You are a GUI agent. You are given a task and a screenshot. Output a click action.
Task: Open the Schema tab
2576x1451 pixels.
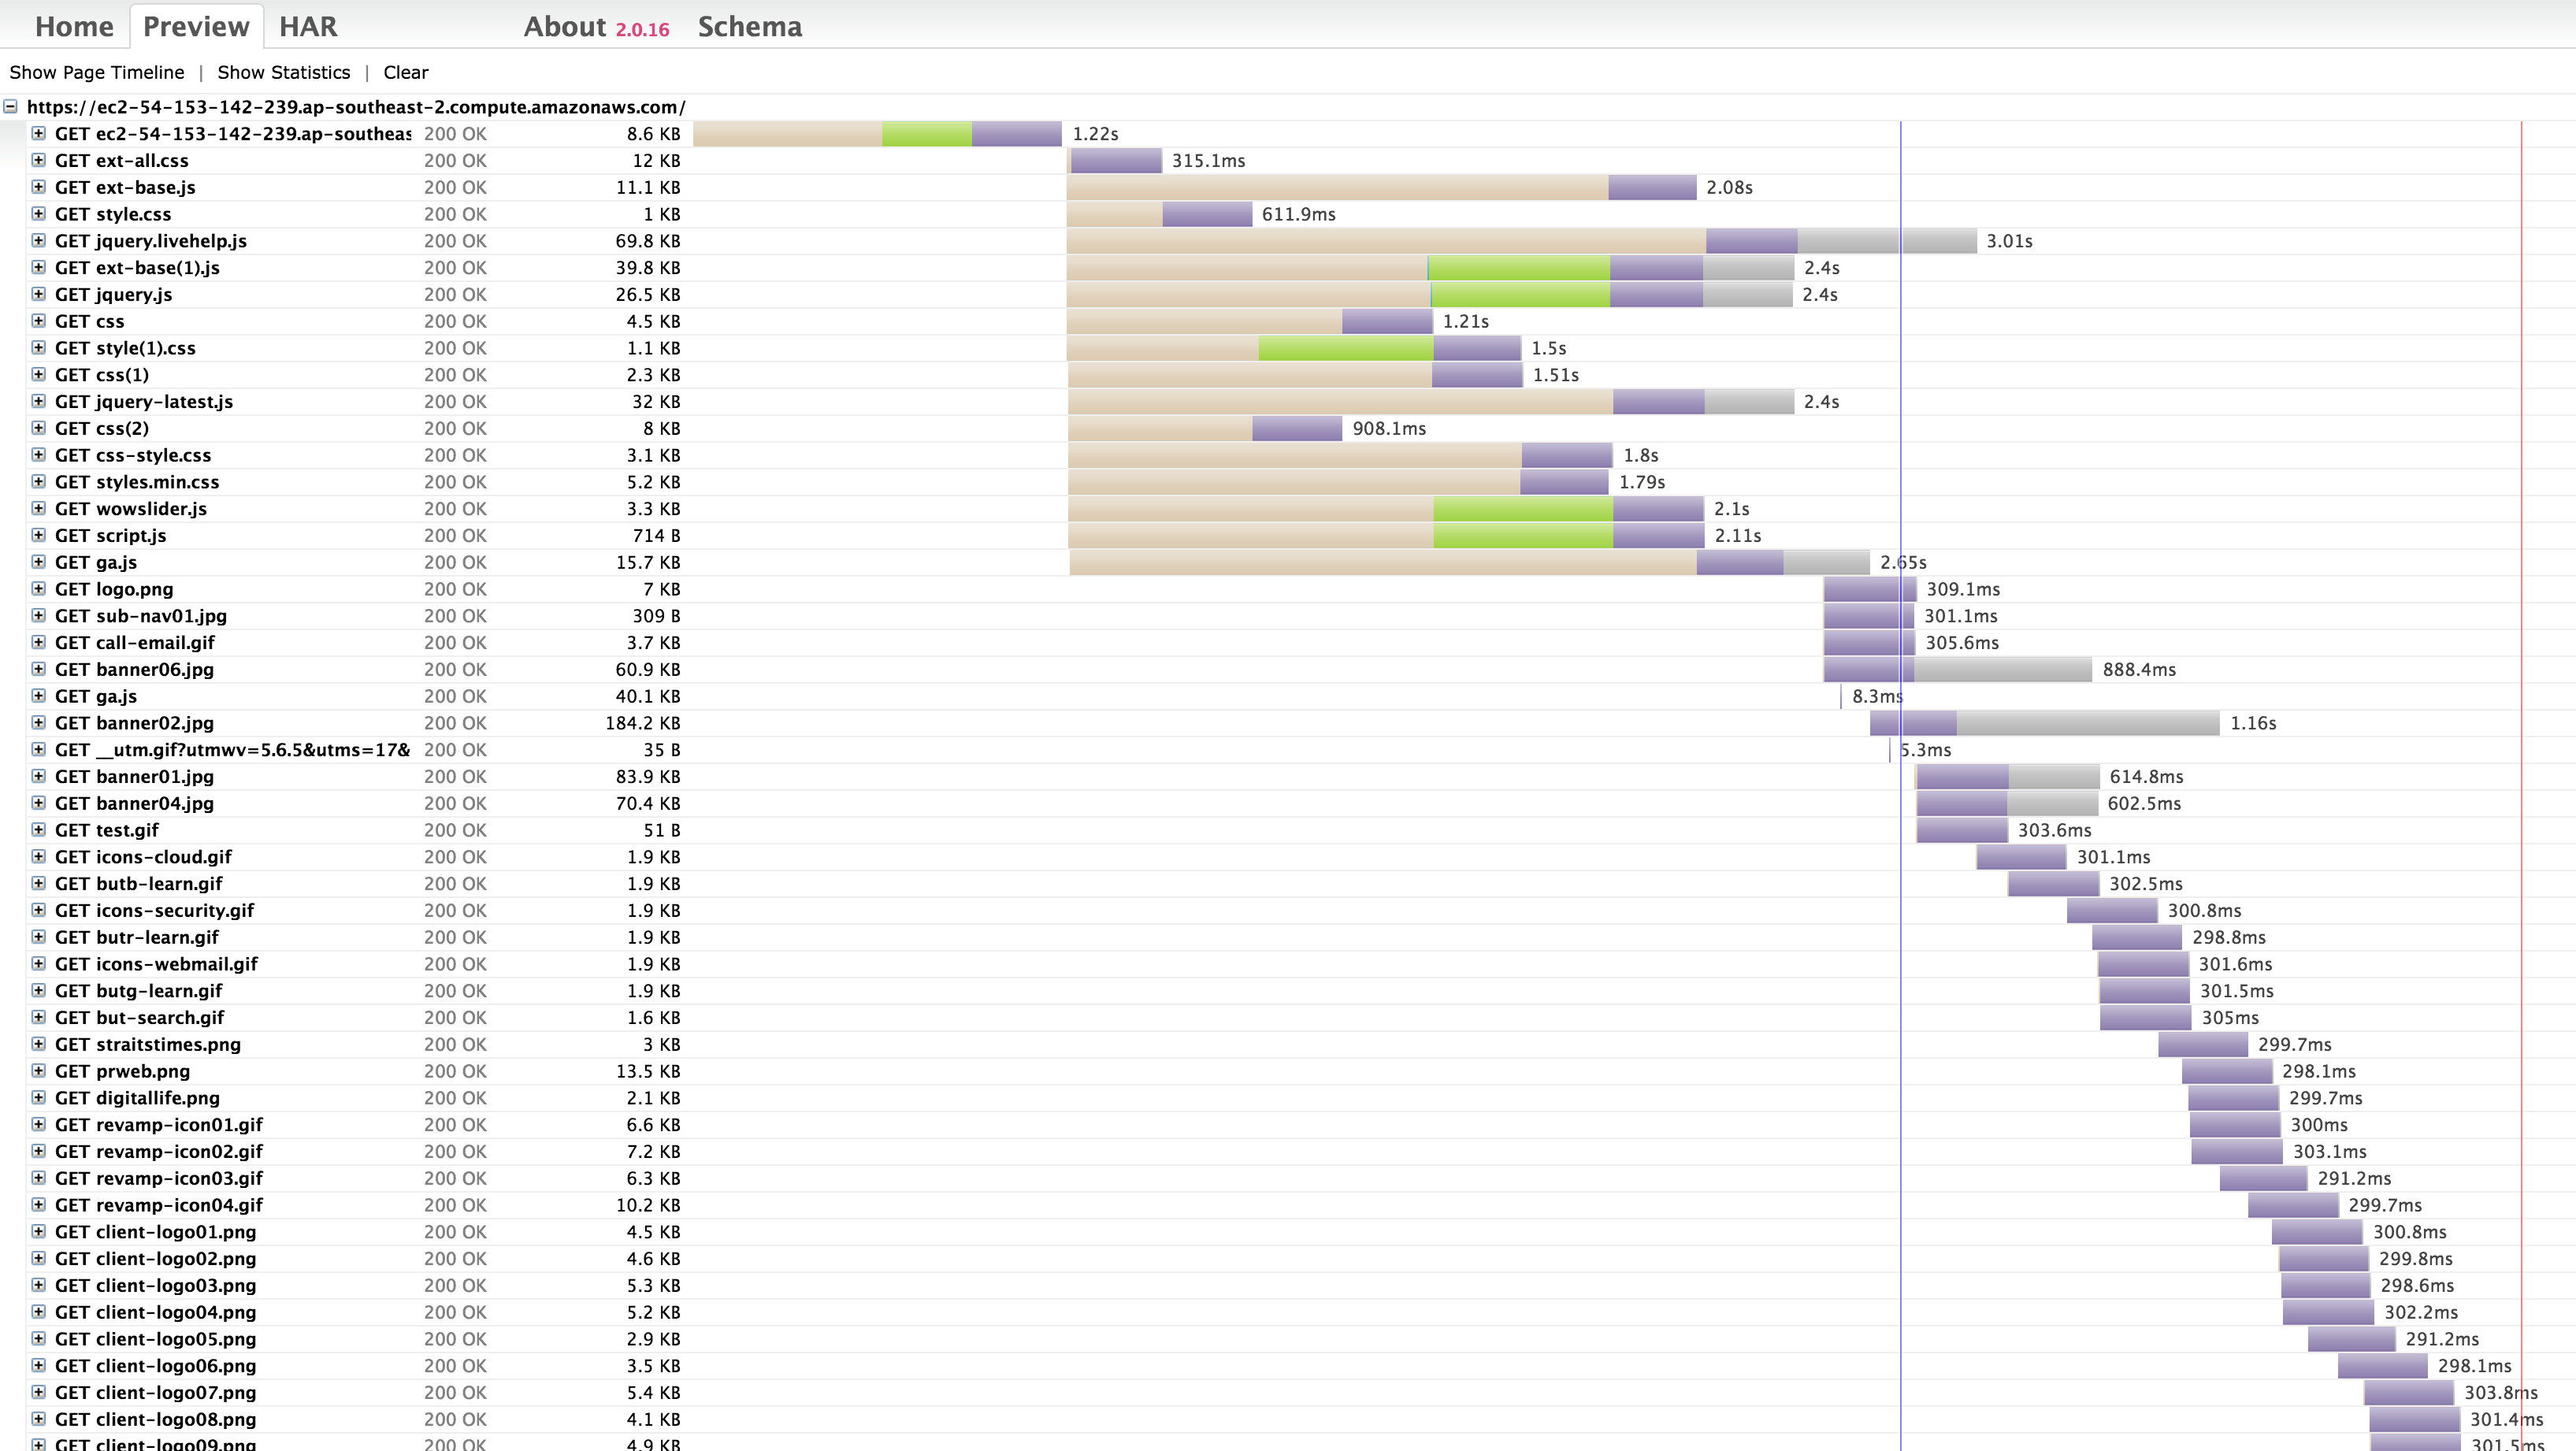(749, 27)
